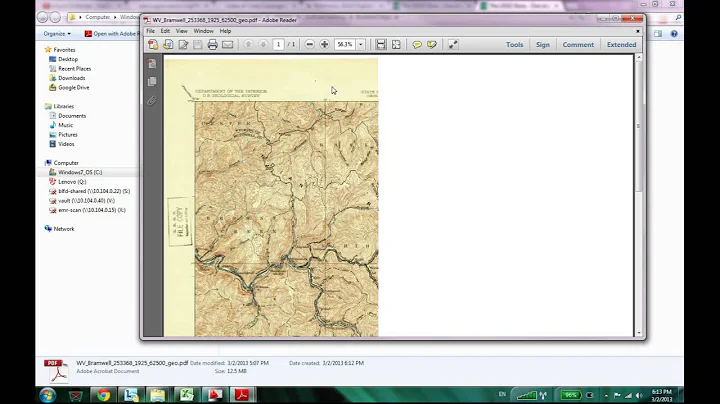Open the stacked-pages navigation panel icon

(x=152, y=82)
